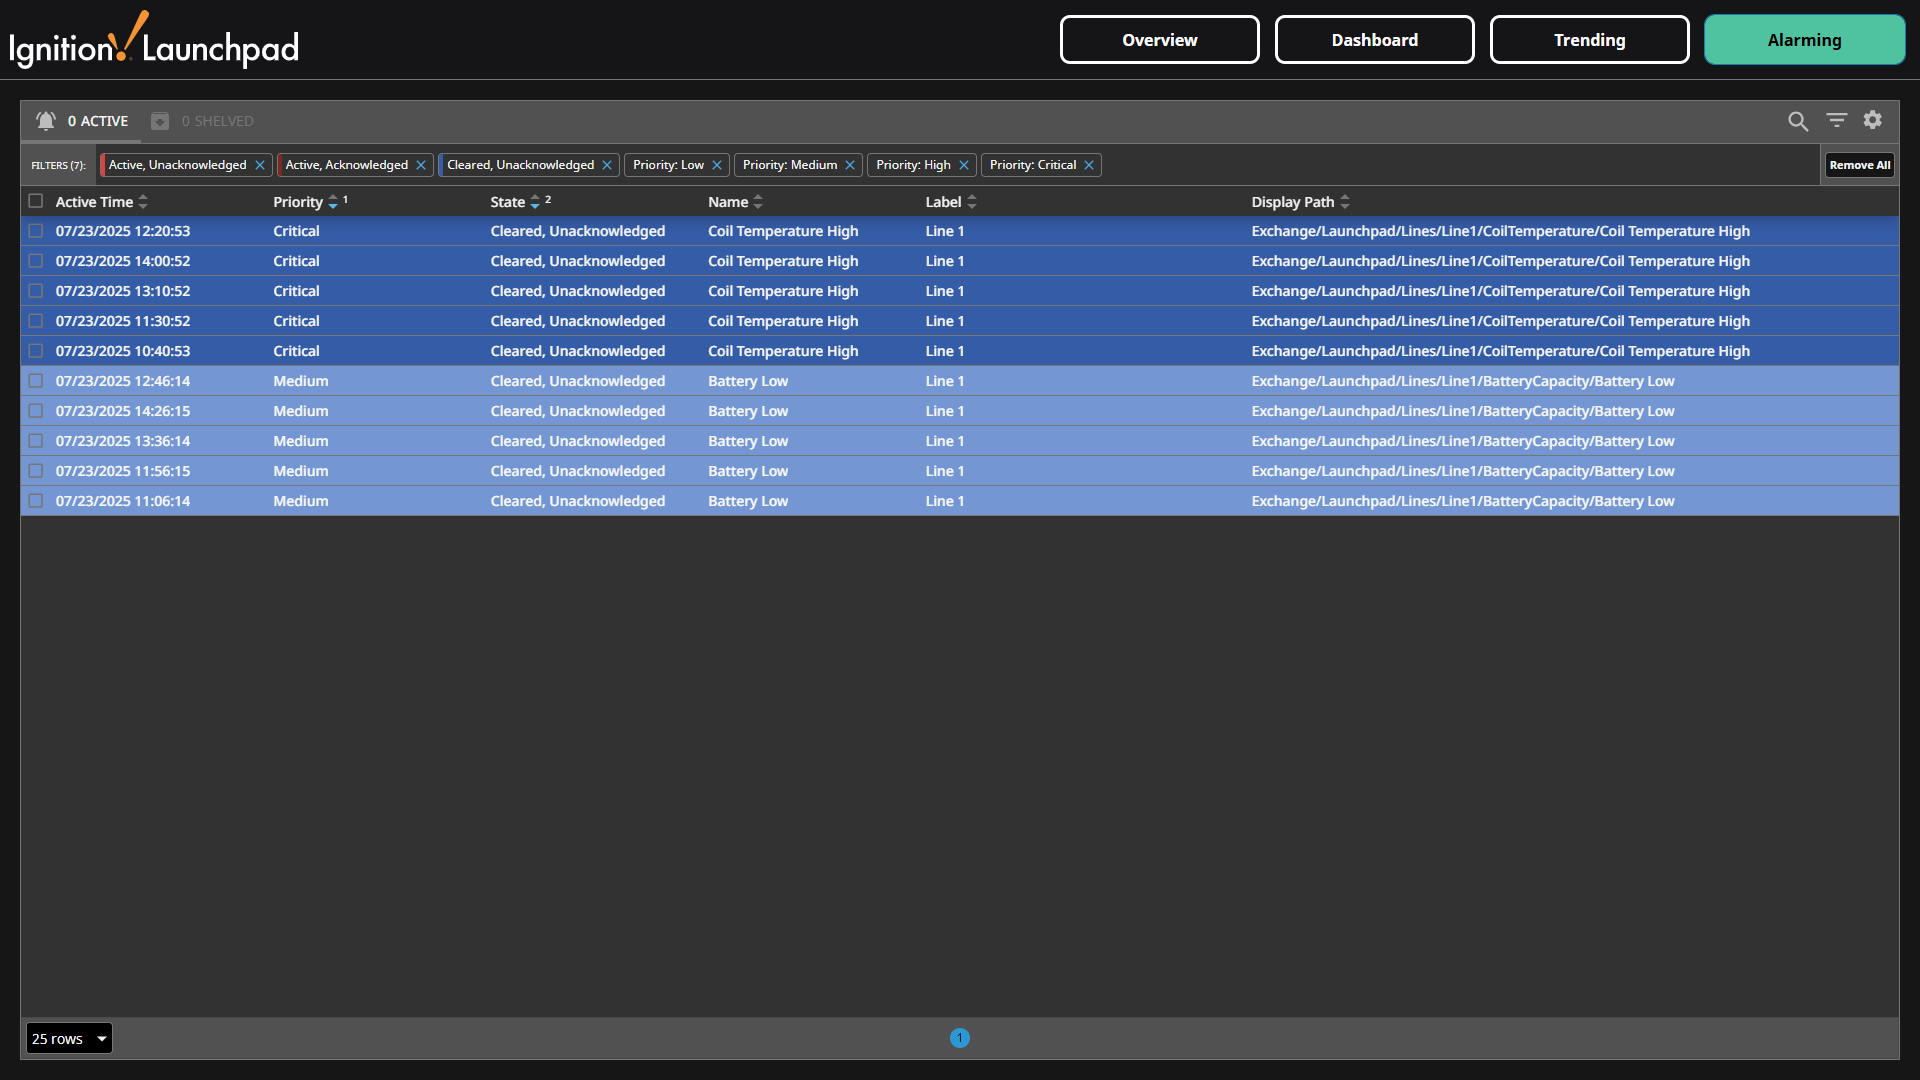
Task: Switch to the Trending tab
Action: [1589, 40]
